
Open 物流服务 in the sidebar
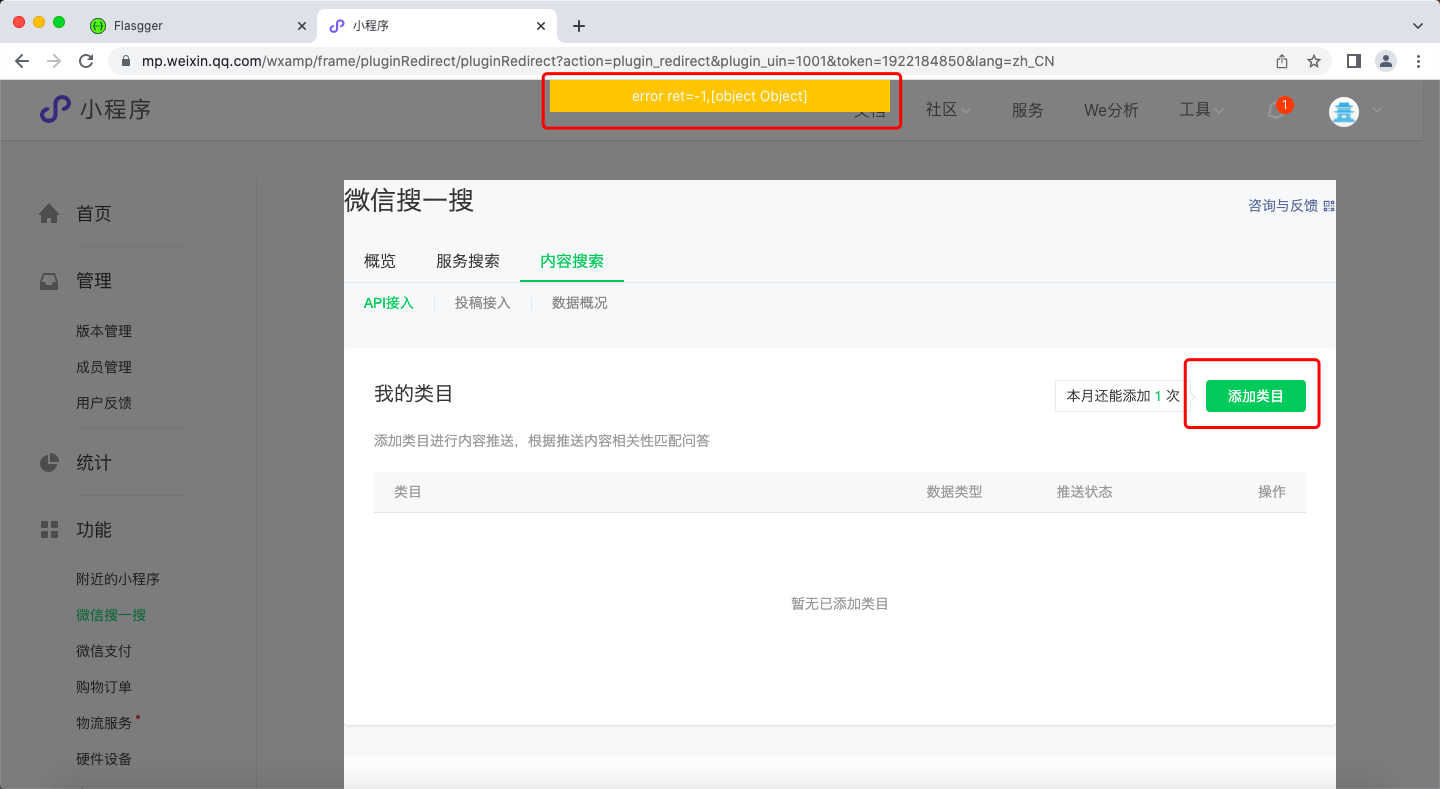[104, 723]
